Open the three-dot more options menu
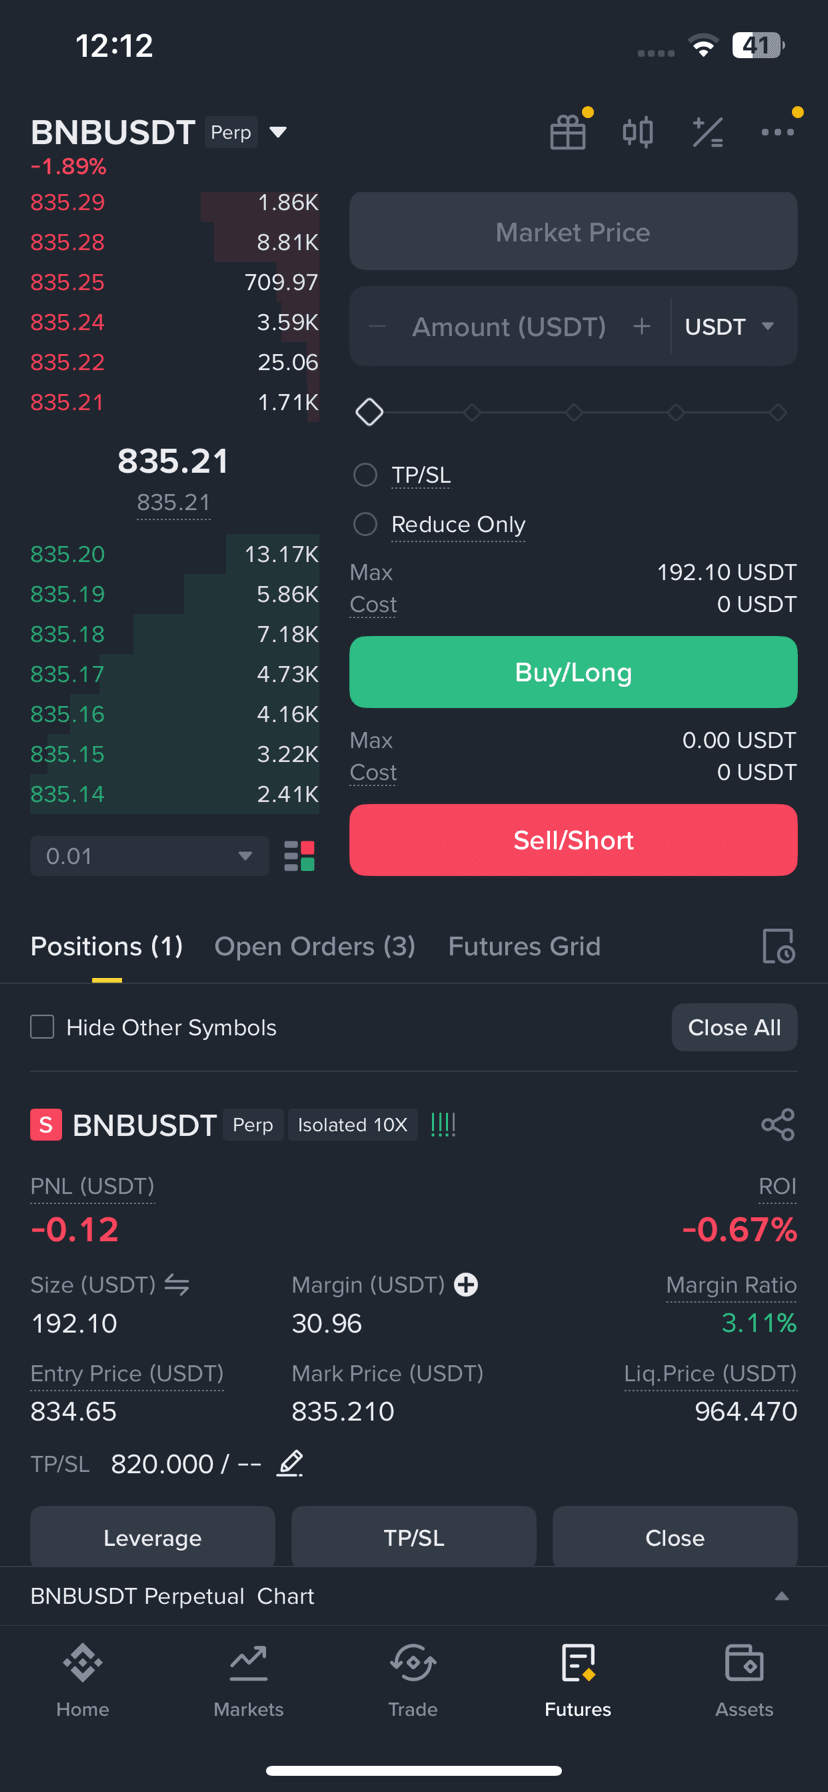This screenshot has height=1792, width=828. 777,132
